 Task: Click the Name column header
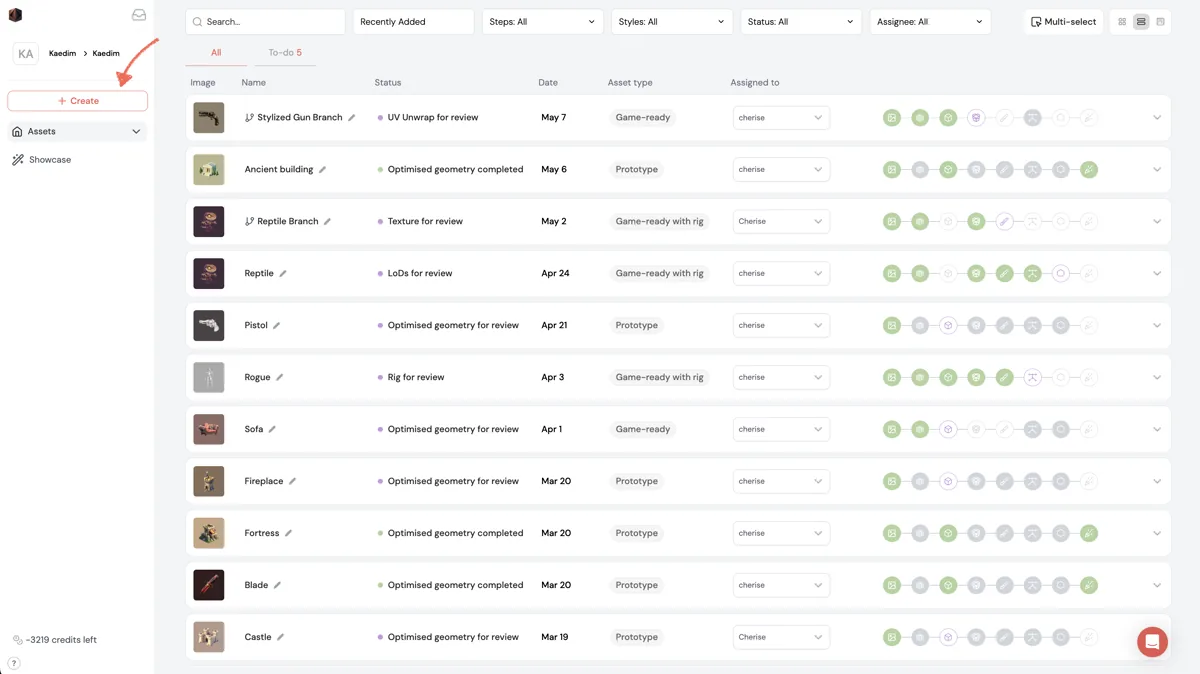(254, 83)
